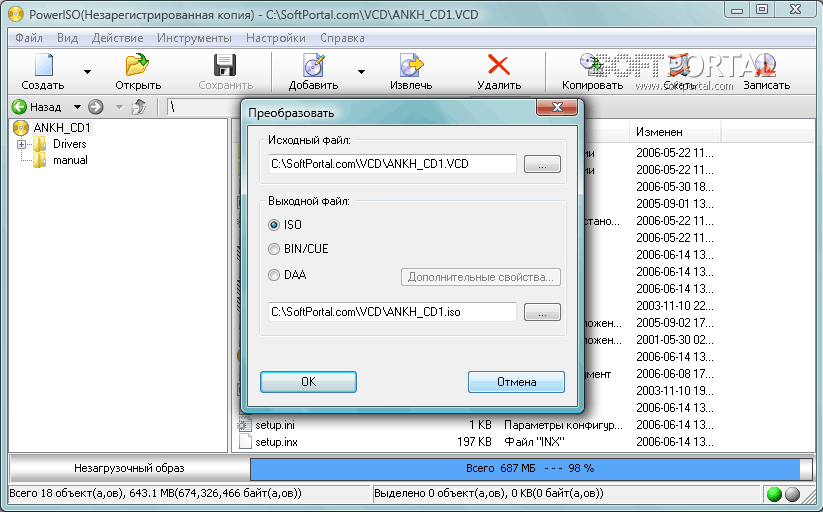The height and width of the screenshot is (512, 823).
Task: Click the Записать (Burn) toolbar icon
Action: (766, 66)
